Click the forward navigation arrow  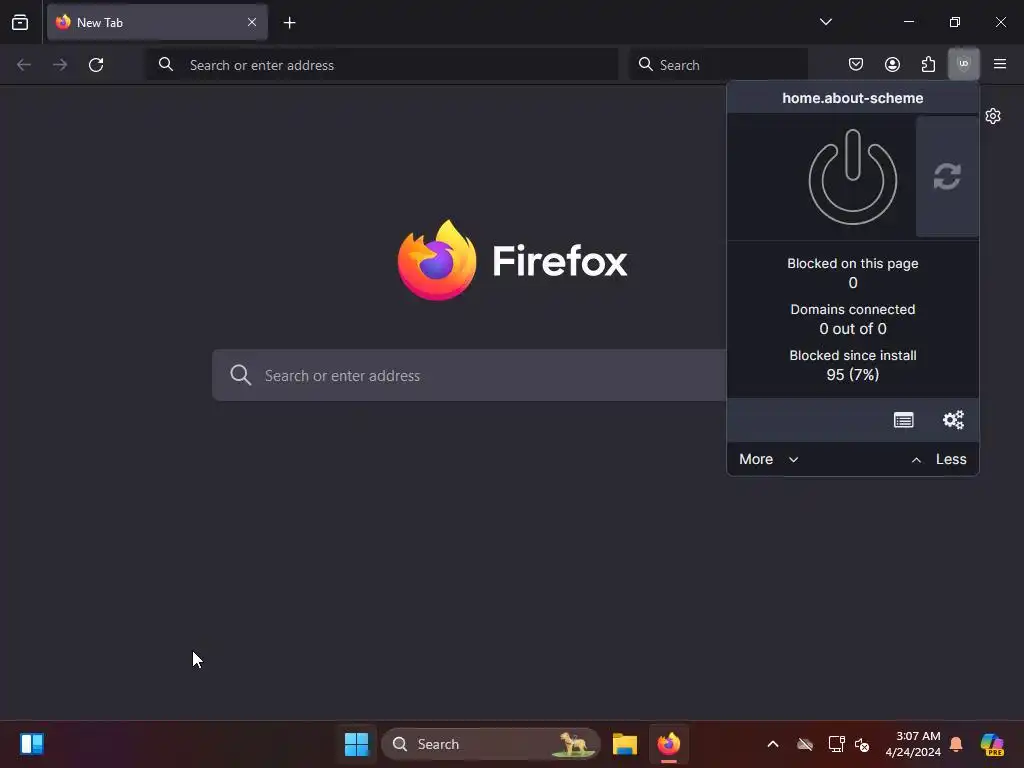click(60, 65)
